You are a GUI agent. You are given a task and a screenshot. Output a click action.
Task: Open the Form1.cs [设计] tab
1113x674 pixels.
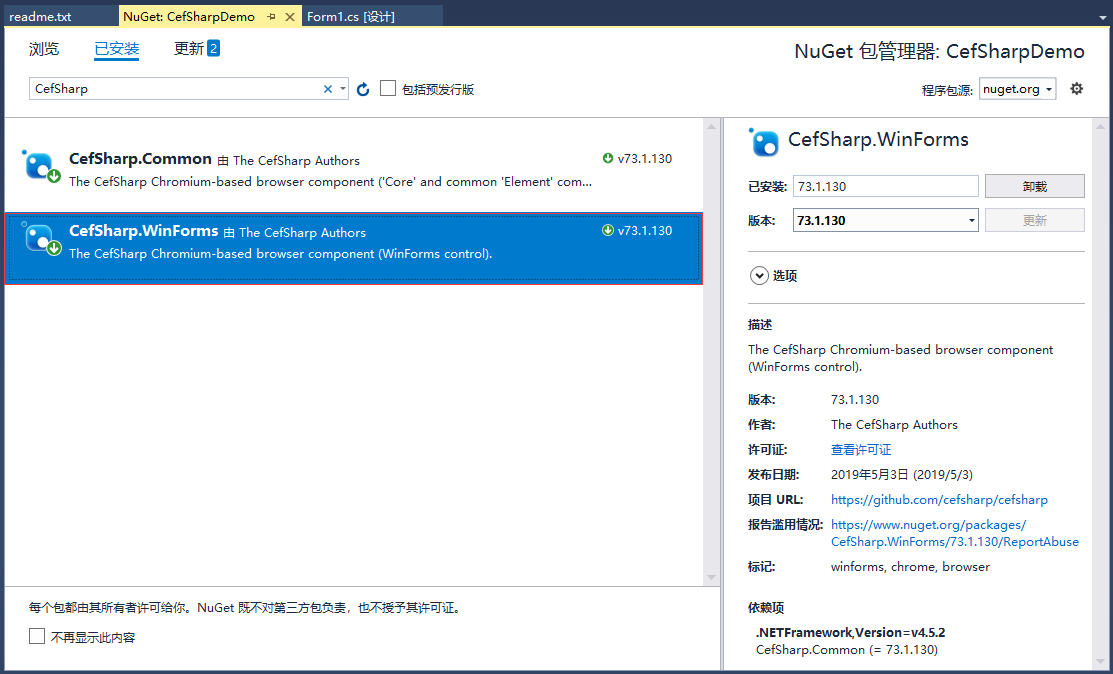coord(372,16)
